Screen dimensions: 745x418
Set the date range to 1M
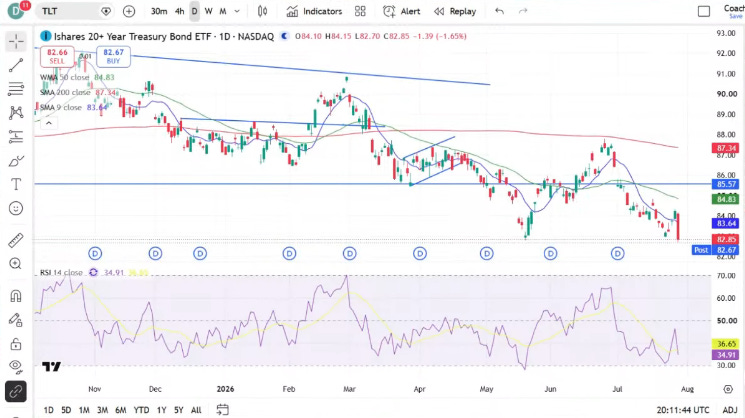coord(84,410)
